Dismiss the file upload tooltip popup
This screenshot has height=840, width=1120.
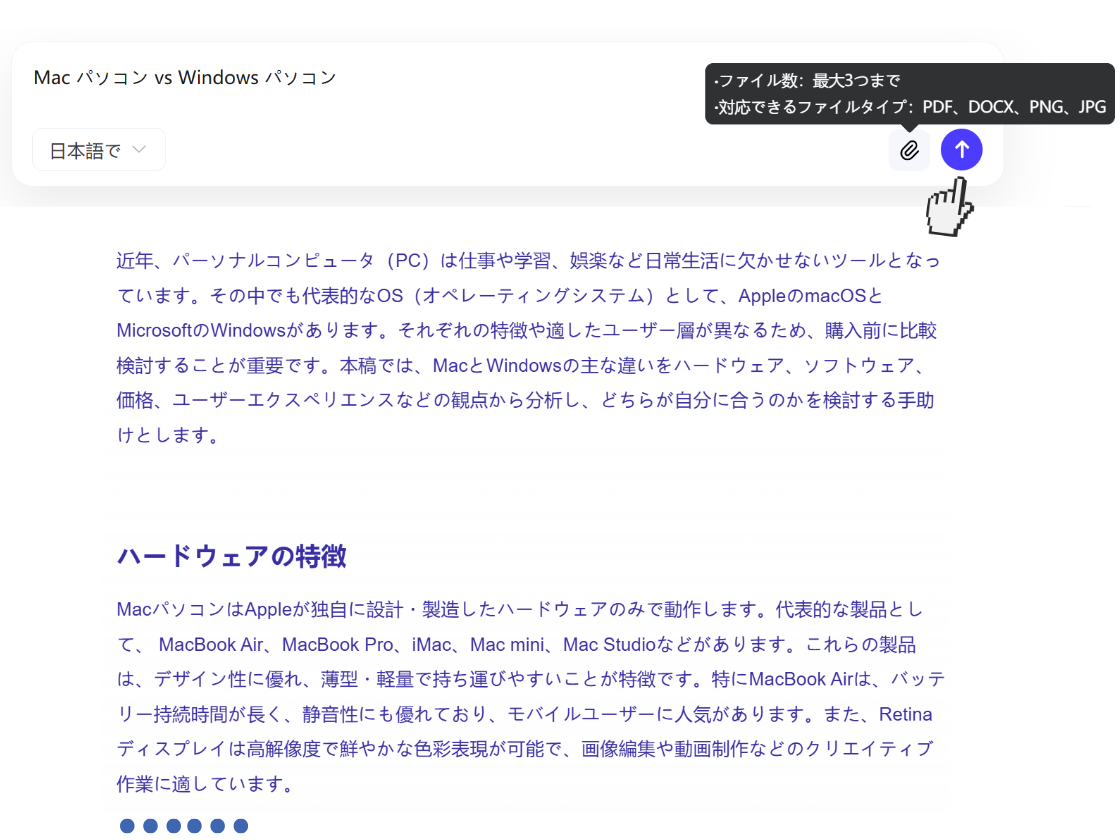coord(909,95)
